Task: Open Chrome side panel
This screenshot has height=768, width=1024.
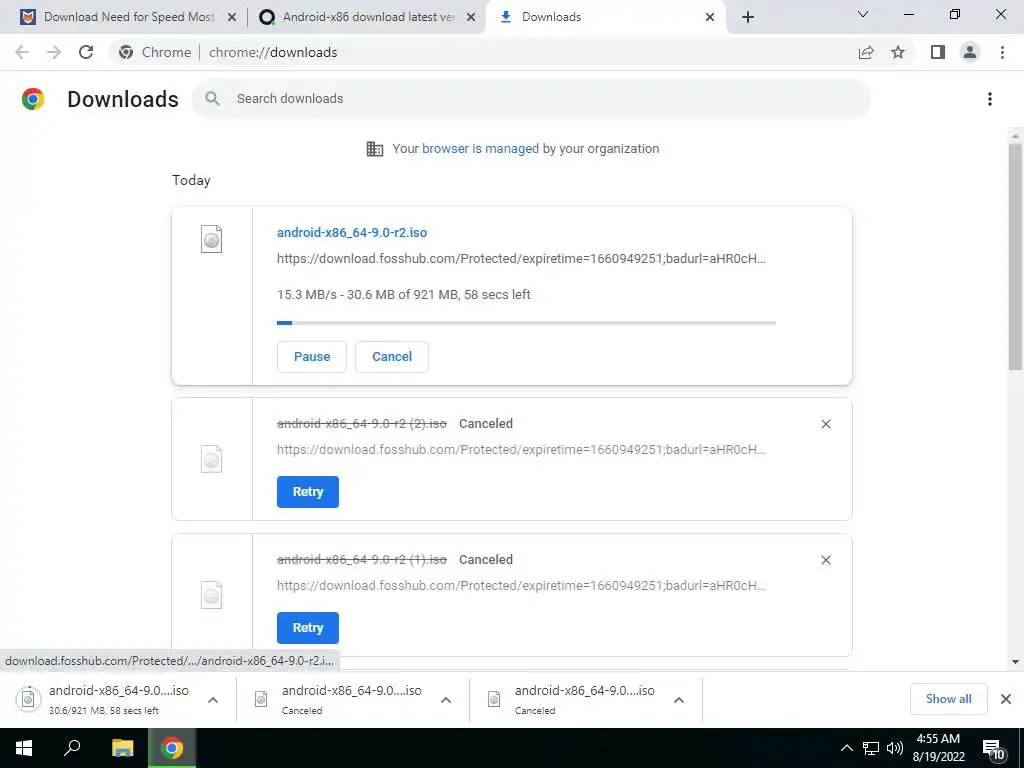Action: point(938,52)
